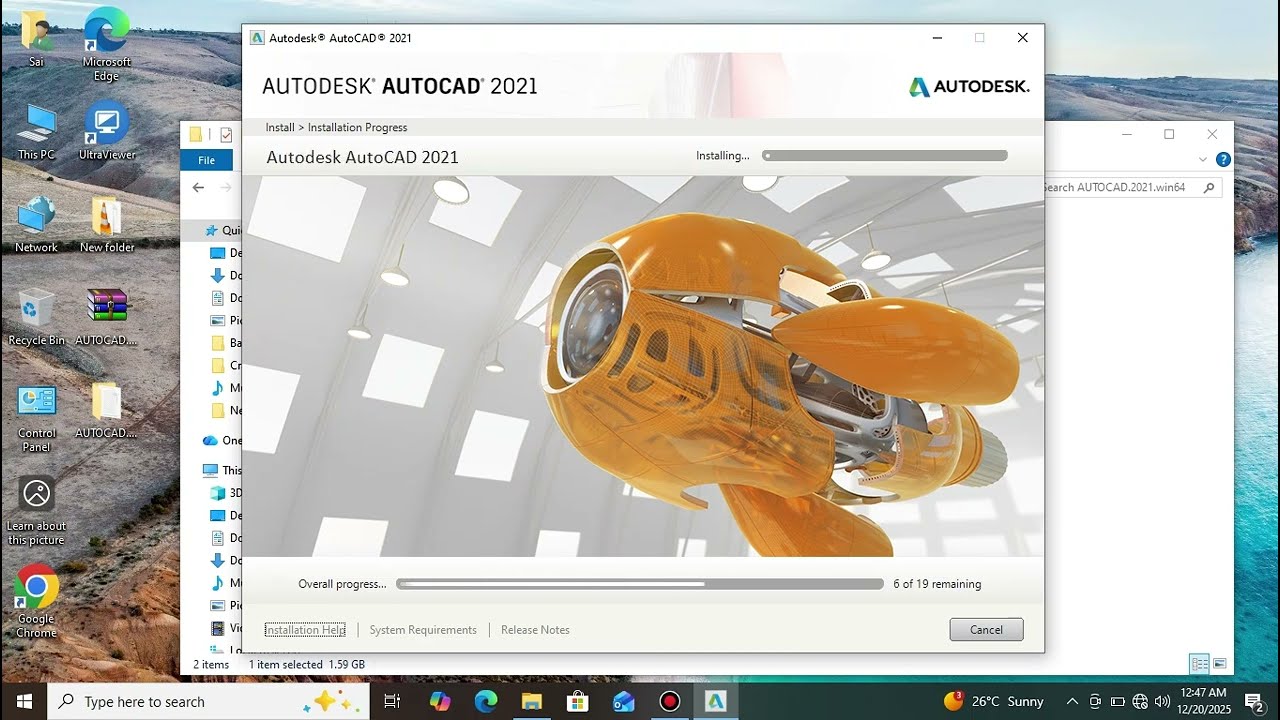
Task: Select the Network desktop icon
Action: coord(36,224)
